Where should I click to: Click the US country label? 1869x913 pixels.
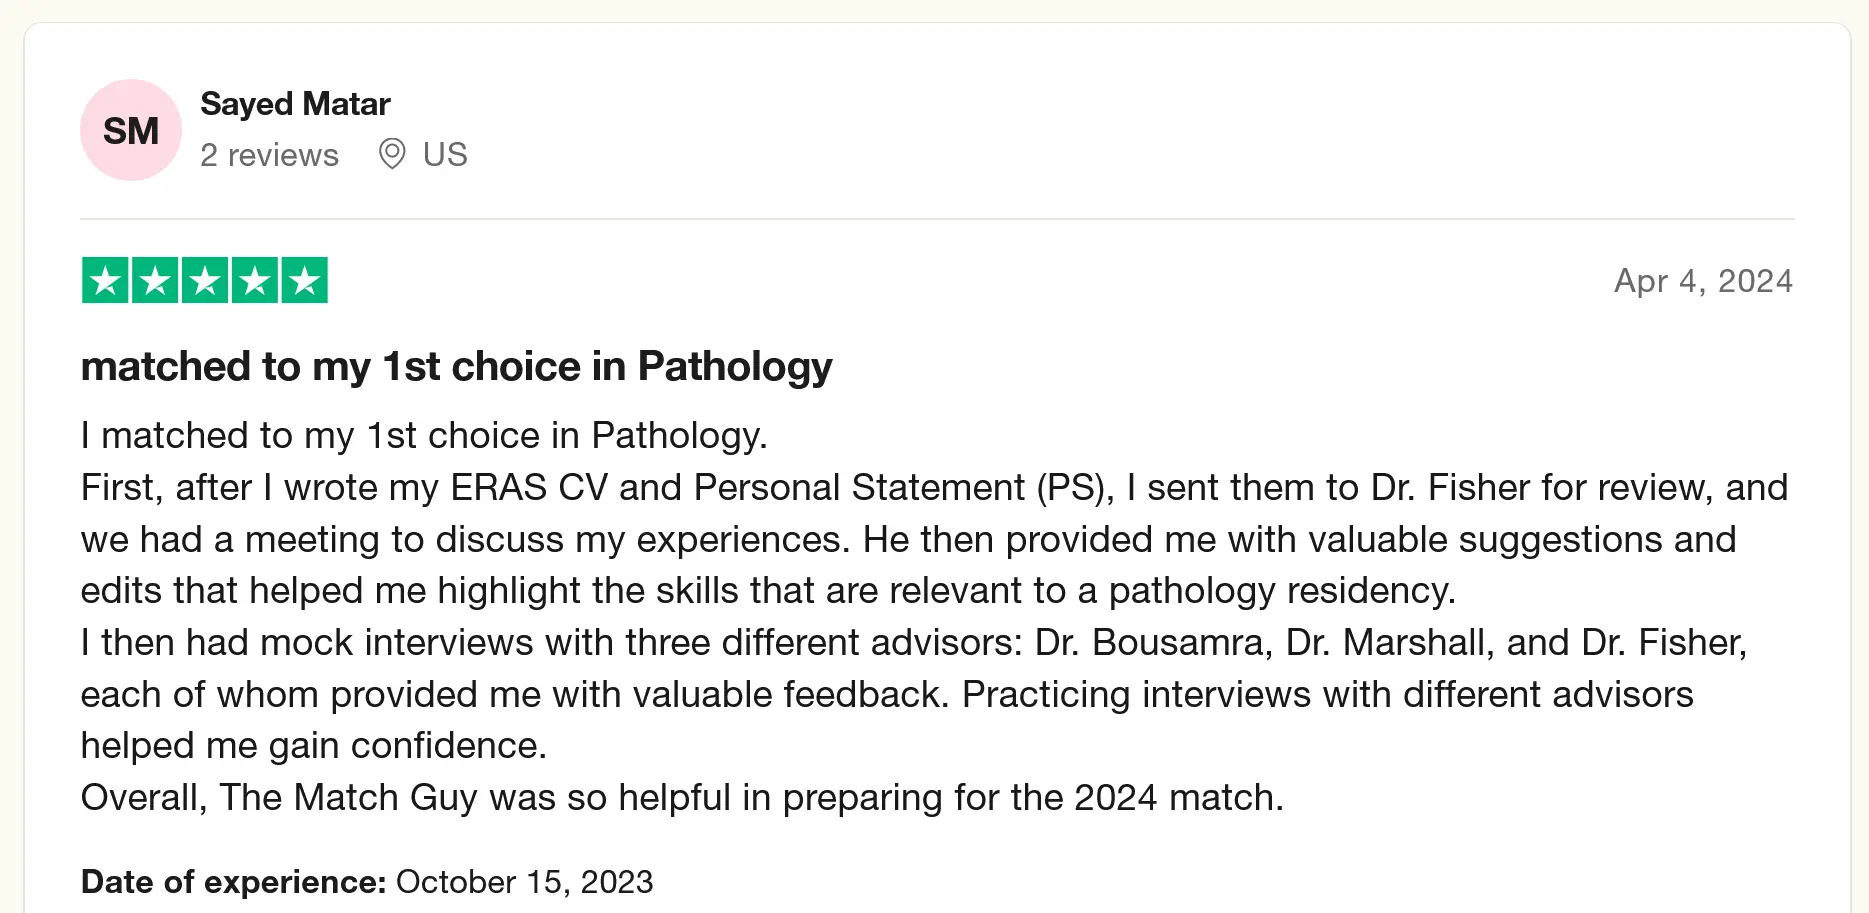pyautogui.click(x=445, y=155)
